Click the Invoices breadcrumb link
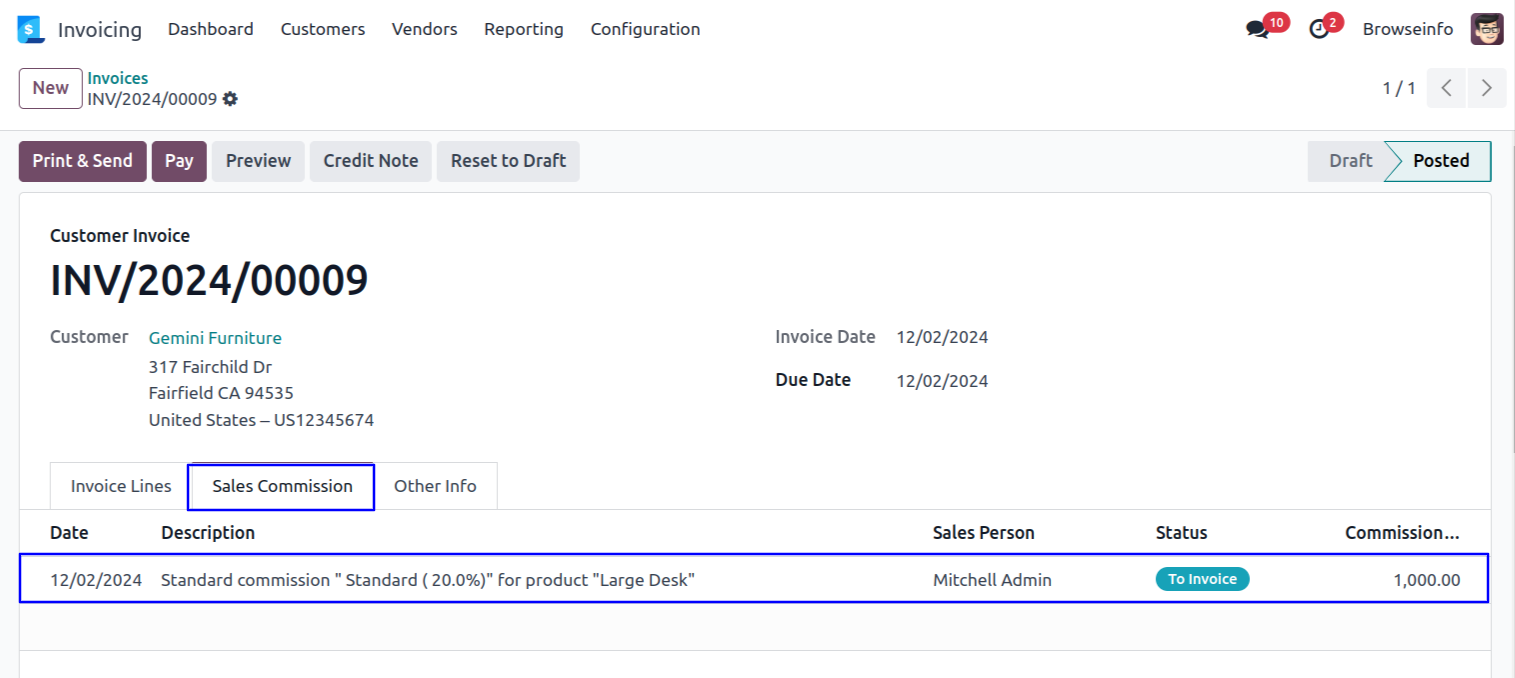The image size is (1515, 678). pyautogui.click(x=117, y=78)
